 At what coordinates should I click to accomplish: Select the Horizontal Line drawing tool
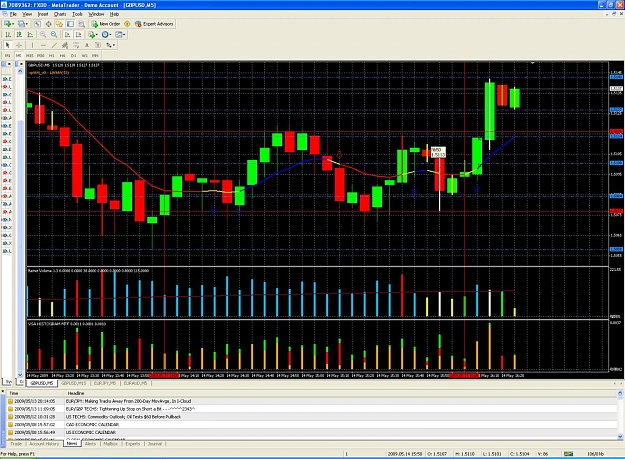tap(43, 45)
